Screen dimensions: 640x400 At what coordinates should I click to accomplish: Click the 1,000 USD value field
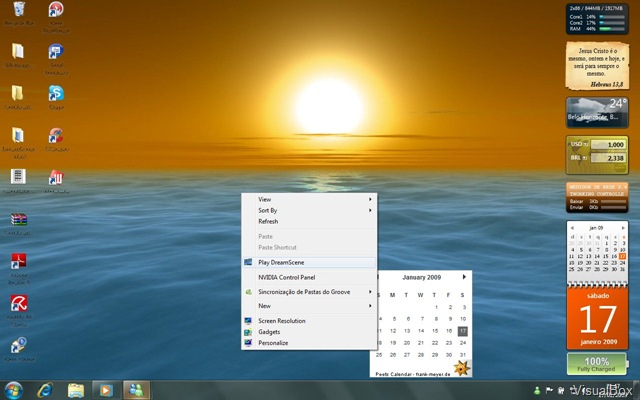[608, 144]
